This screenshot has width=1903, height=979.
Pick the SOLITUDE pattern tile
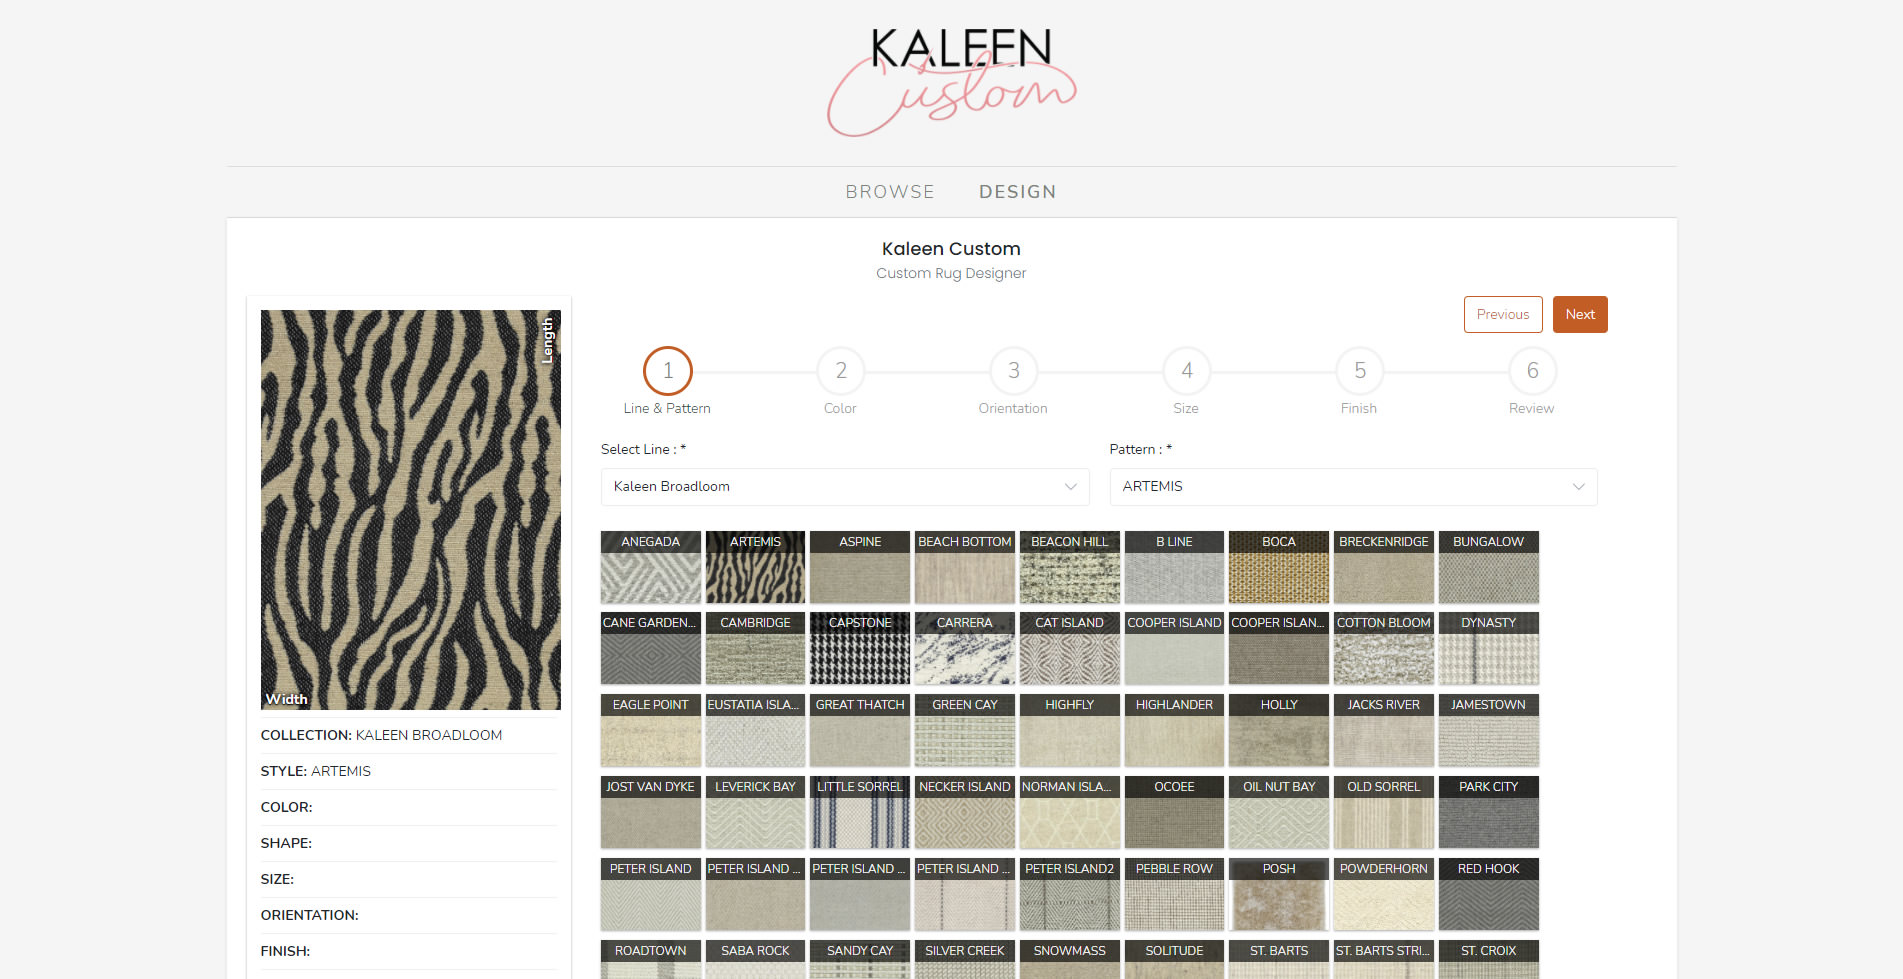click(x=1174, y=959)
